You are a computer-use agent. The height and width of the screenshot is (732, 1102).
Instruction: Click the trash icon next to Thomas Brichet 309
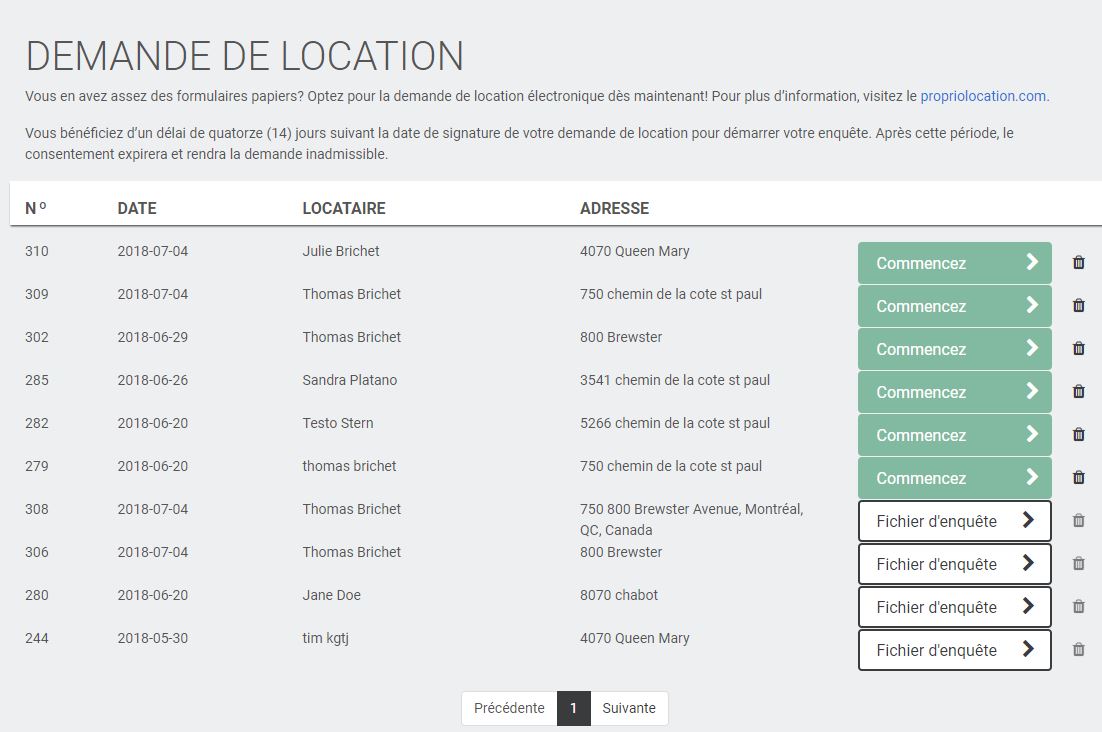click(x=1078, y=306)
